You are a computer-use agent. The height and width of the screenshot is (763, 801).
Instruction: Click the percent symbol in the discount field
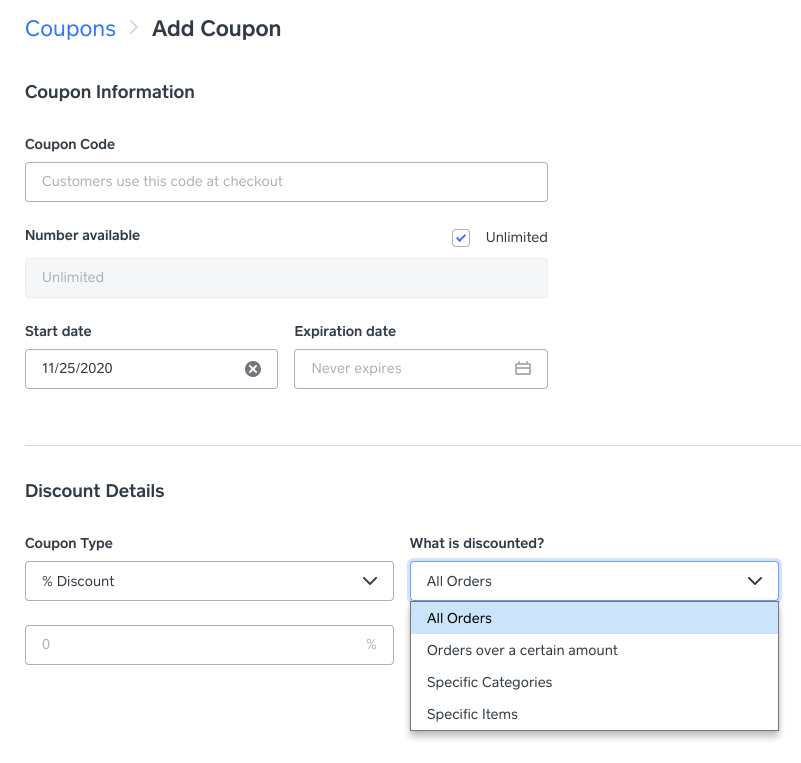click(371, 645)
